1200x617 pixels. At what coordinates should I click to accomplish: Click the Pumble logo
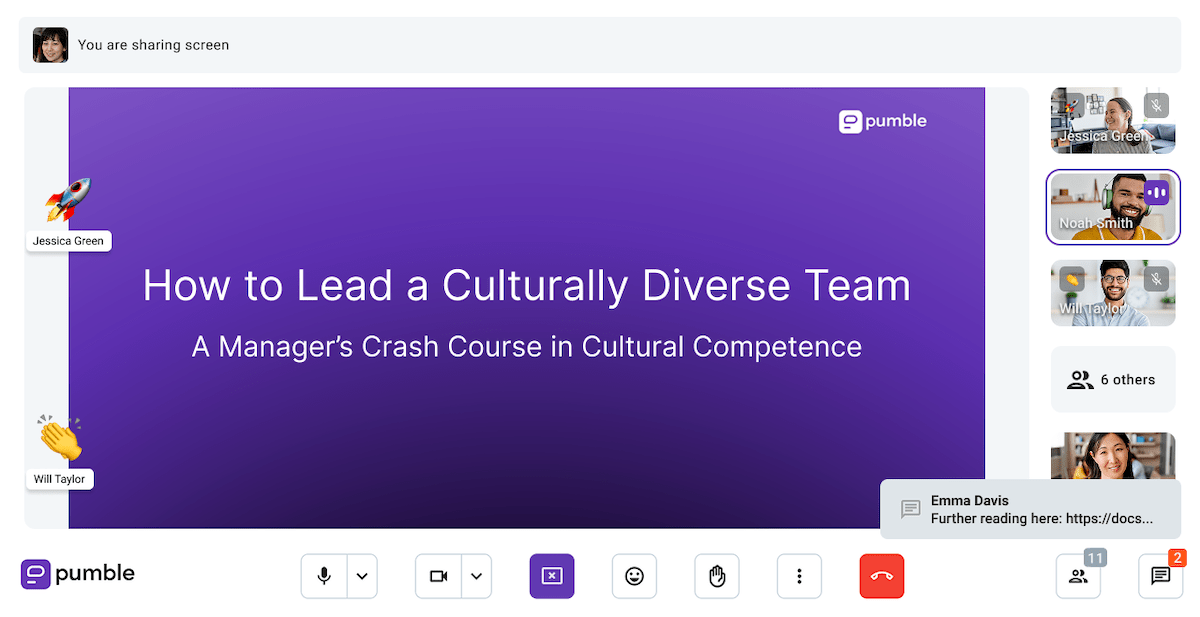[76, 573]
